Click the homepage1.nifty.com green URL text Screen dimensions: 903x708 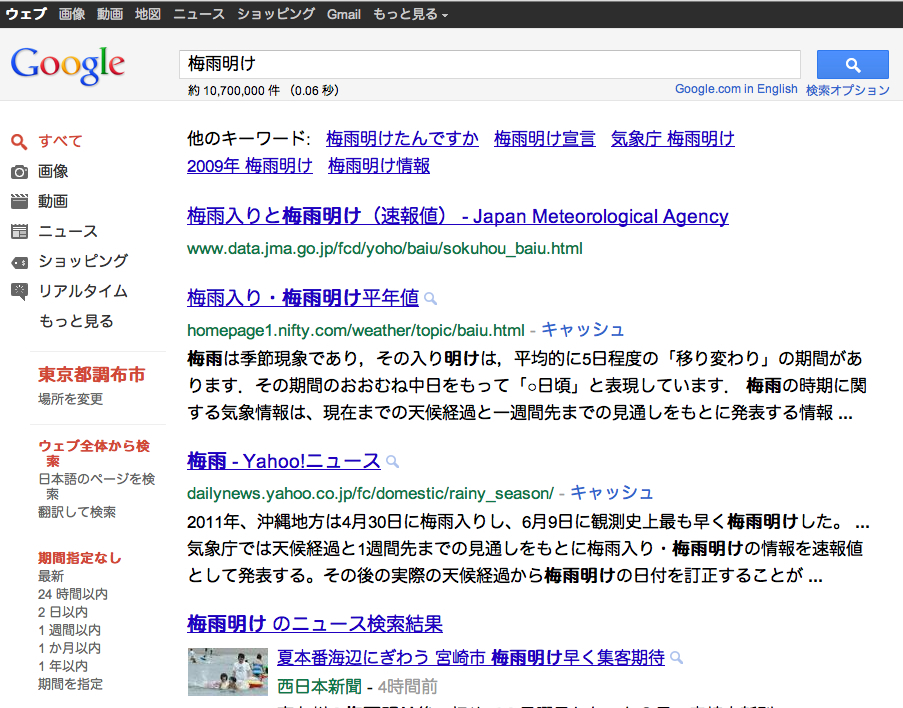click(356, 330)
